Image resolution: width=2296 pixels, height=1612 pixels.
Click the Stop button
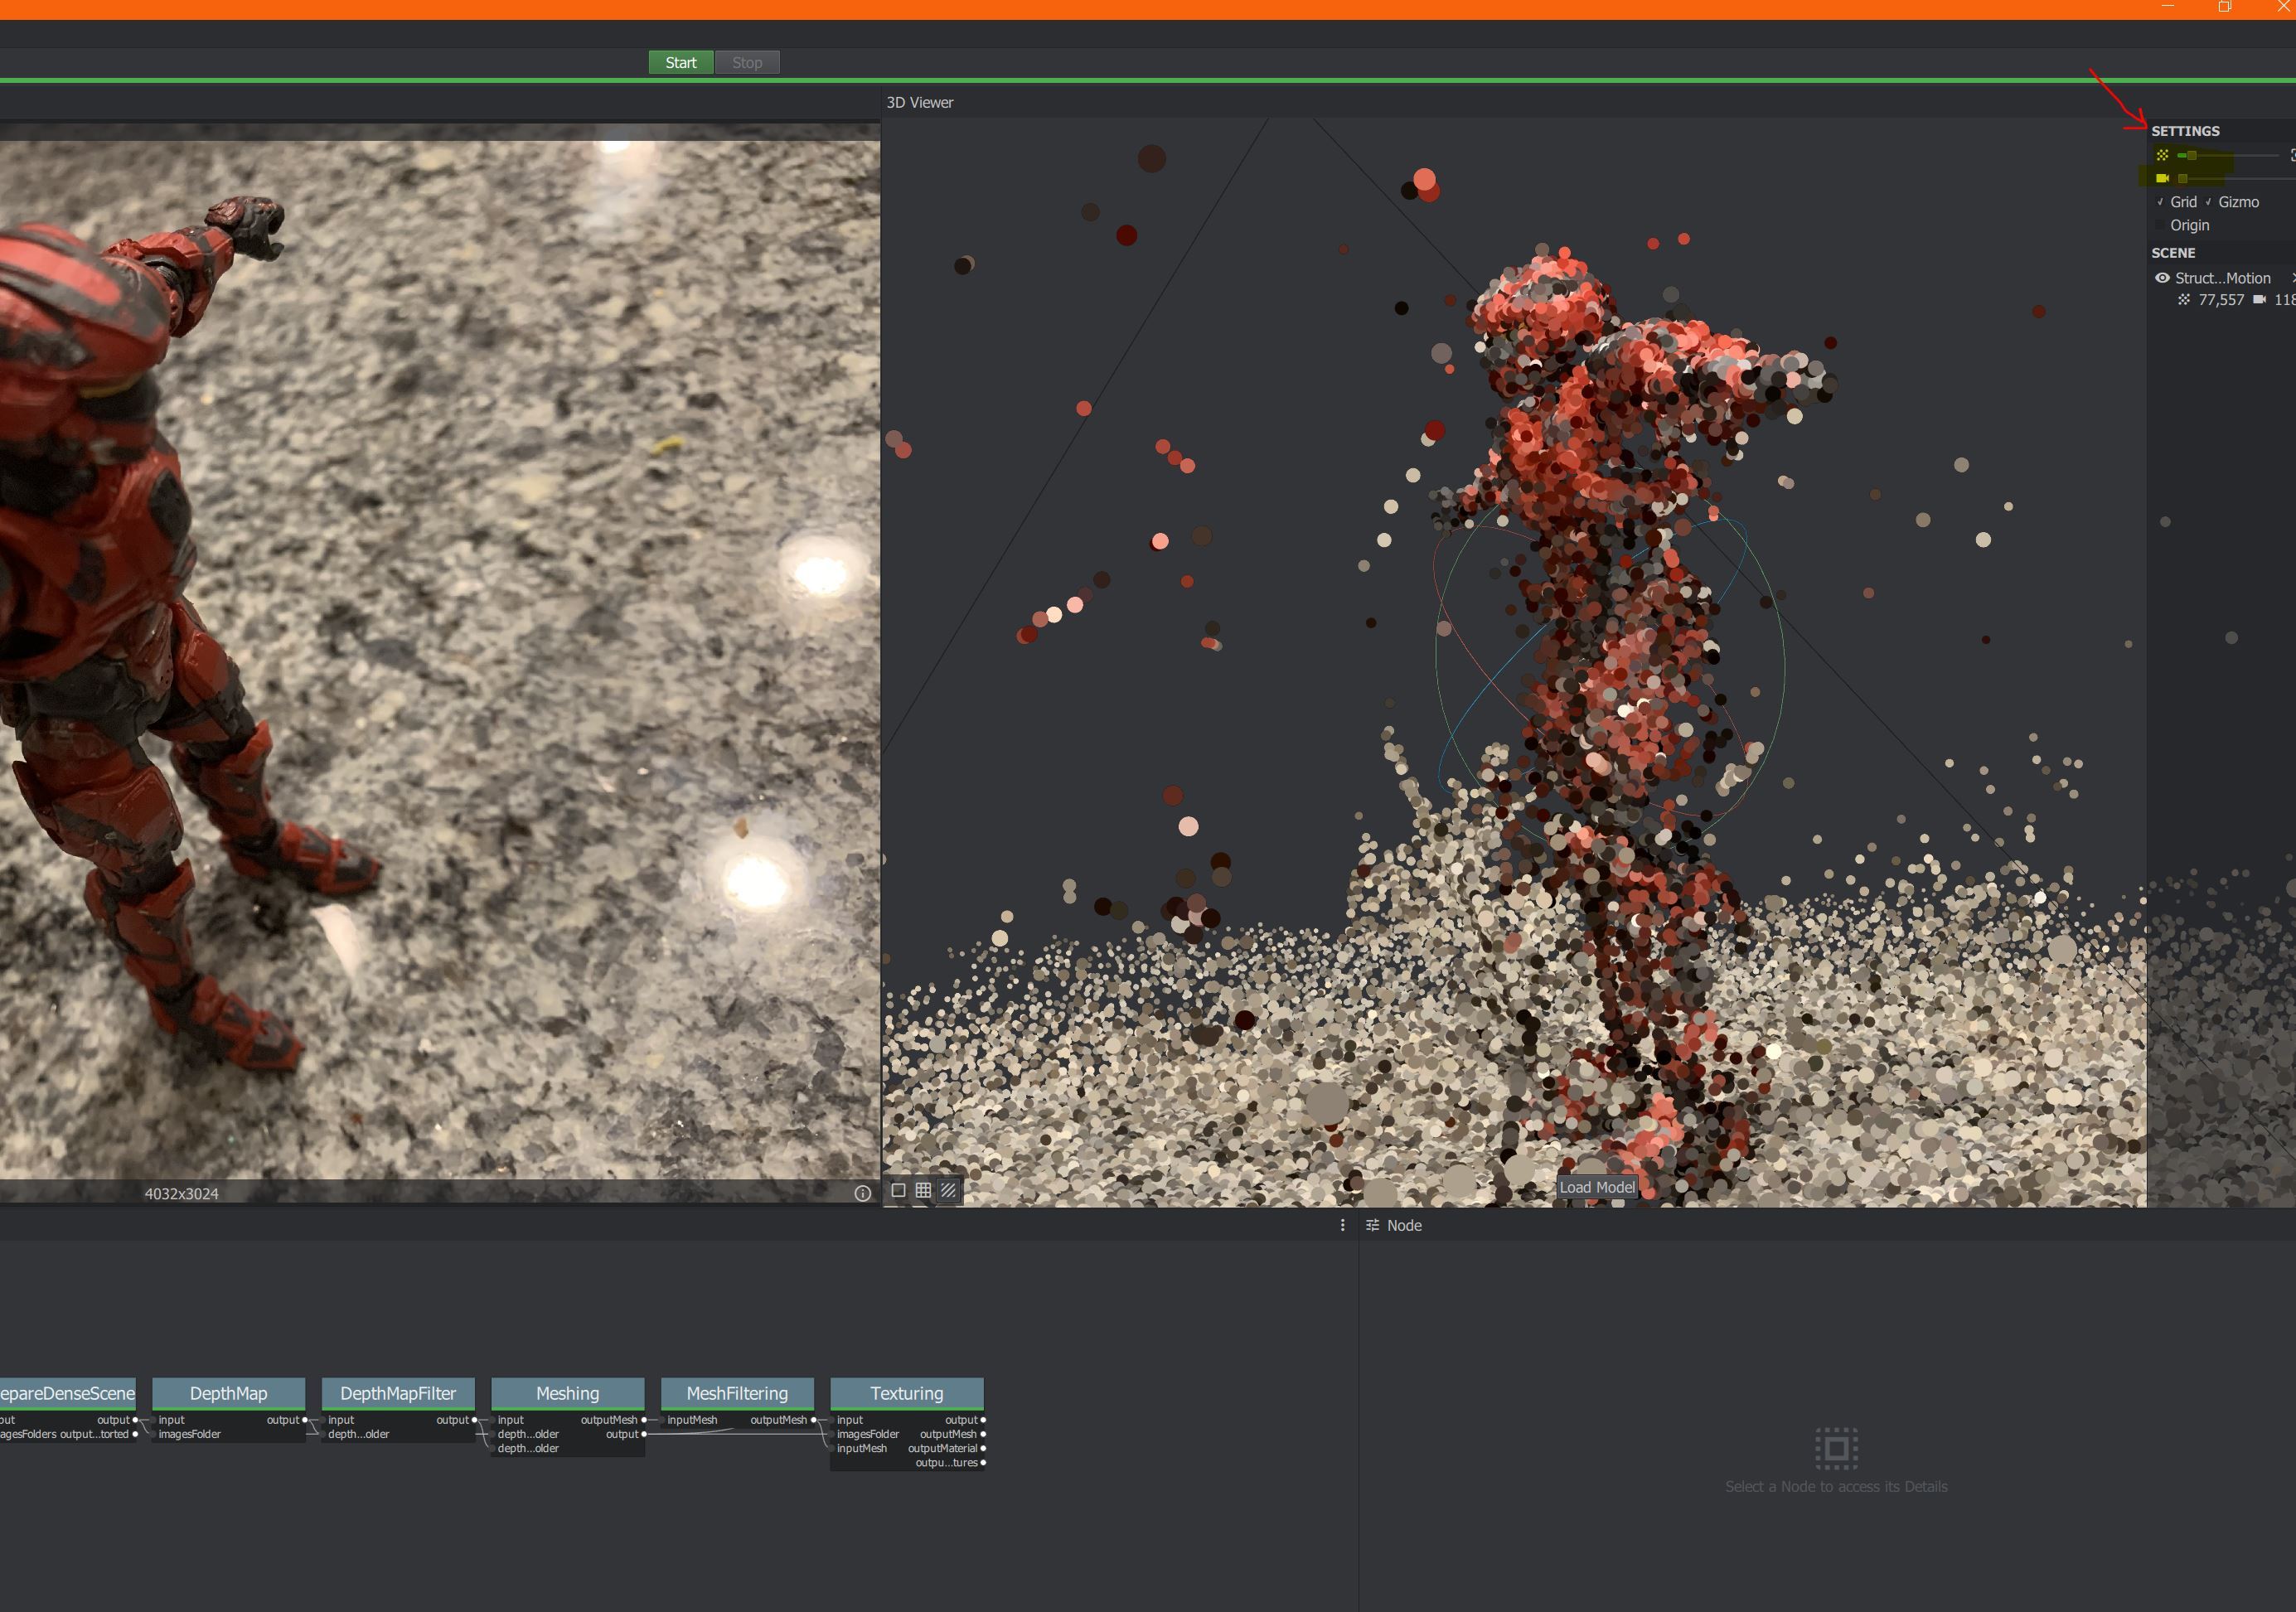[x=747, y=62]
